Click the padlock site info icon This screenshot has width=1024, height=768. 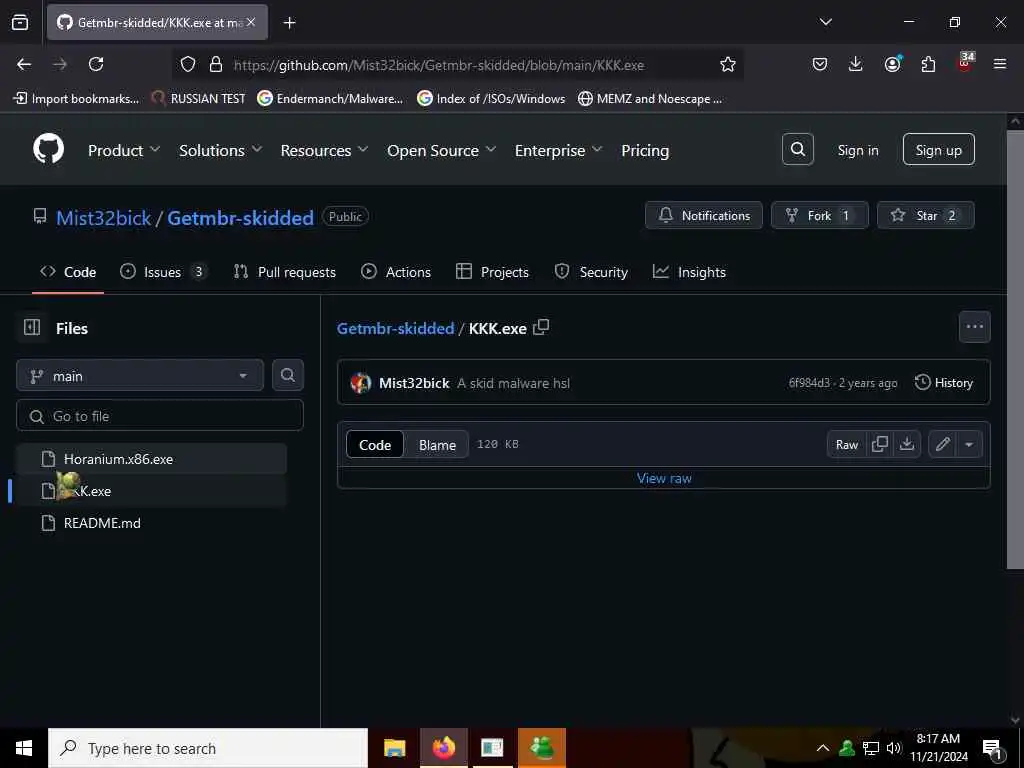[216, 64]
